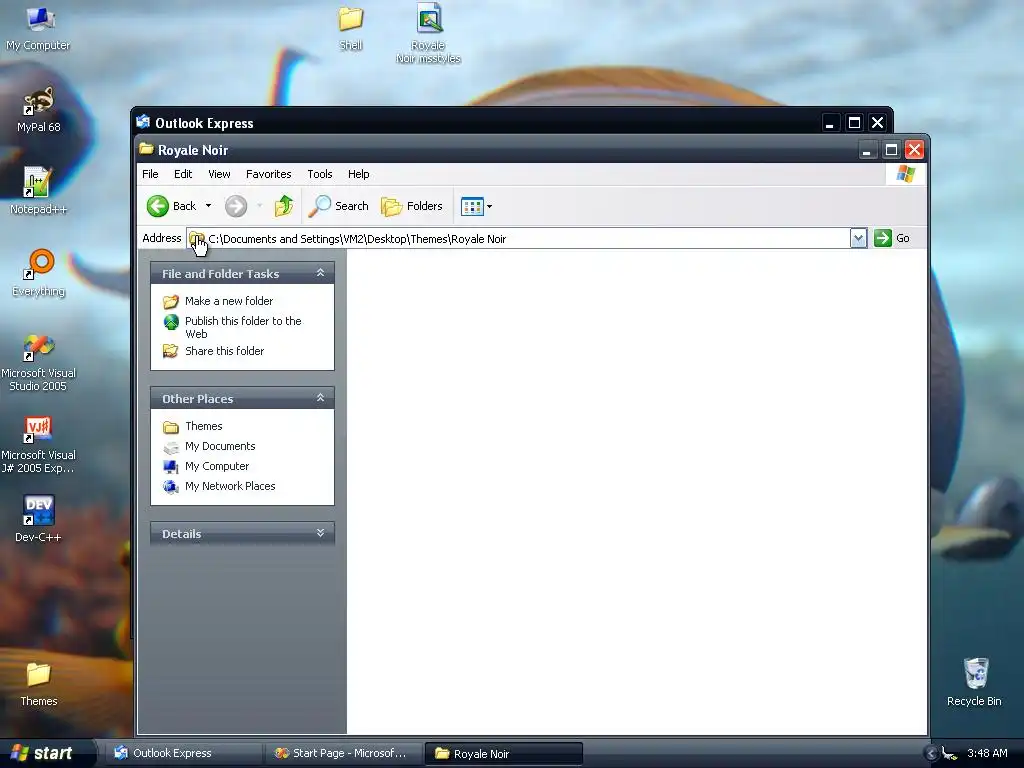This screenshot has width=1024, height=768.
Task: Expand the address bar dropdown arrow
Action: [858, 238]
